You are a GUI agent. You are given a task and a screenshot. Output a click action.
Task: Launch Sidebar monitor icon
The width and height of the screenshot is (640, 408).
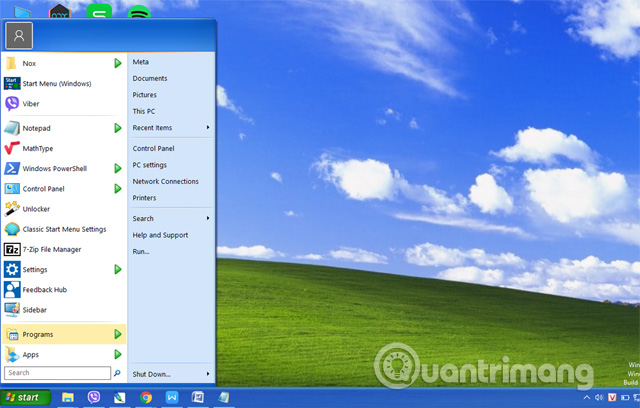12,310
